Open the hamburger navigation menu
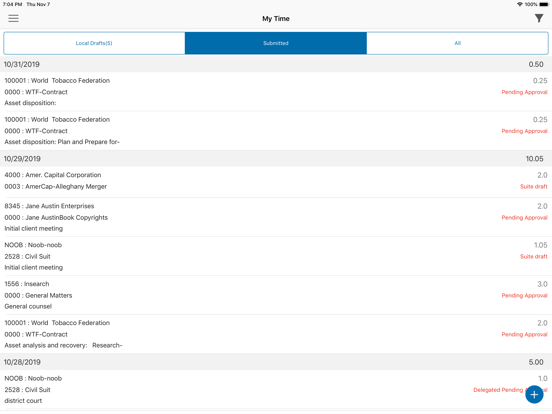Image resolution: width=552 pixels, height=414 pixels. 13,18
